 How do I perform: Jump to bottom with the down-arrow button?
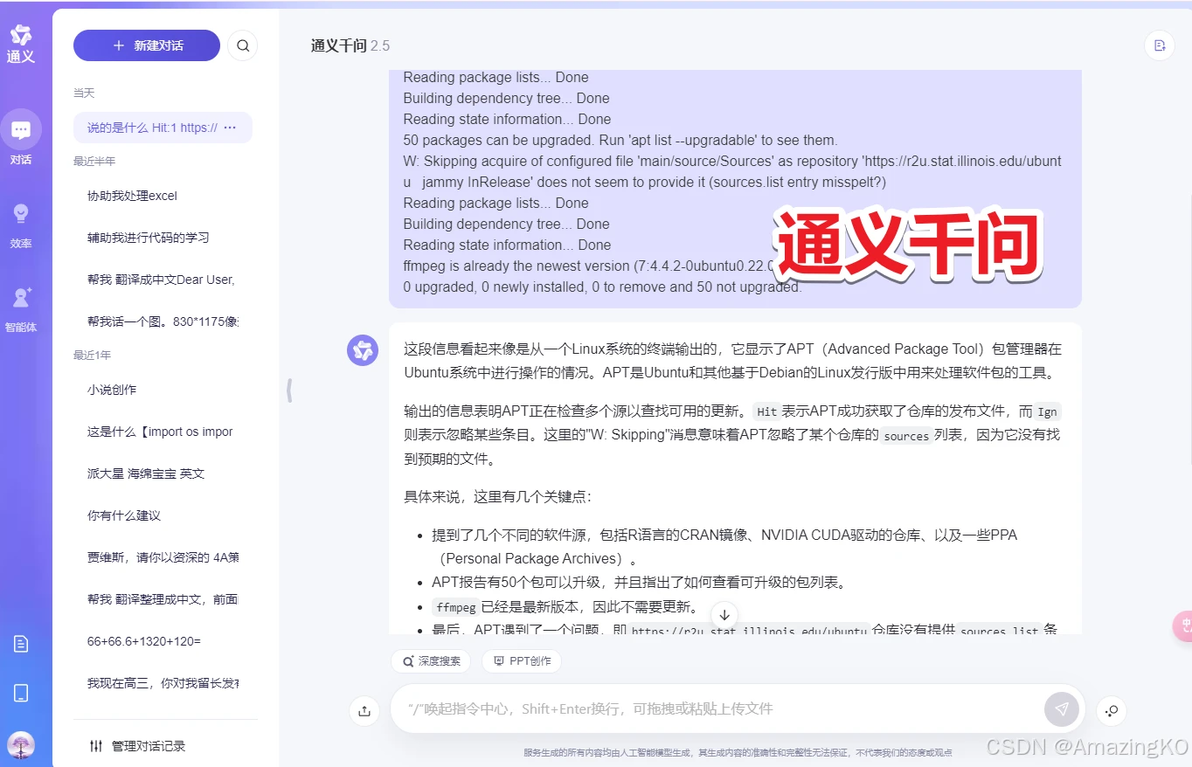pos(724,615)
